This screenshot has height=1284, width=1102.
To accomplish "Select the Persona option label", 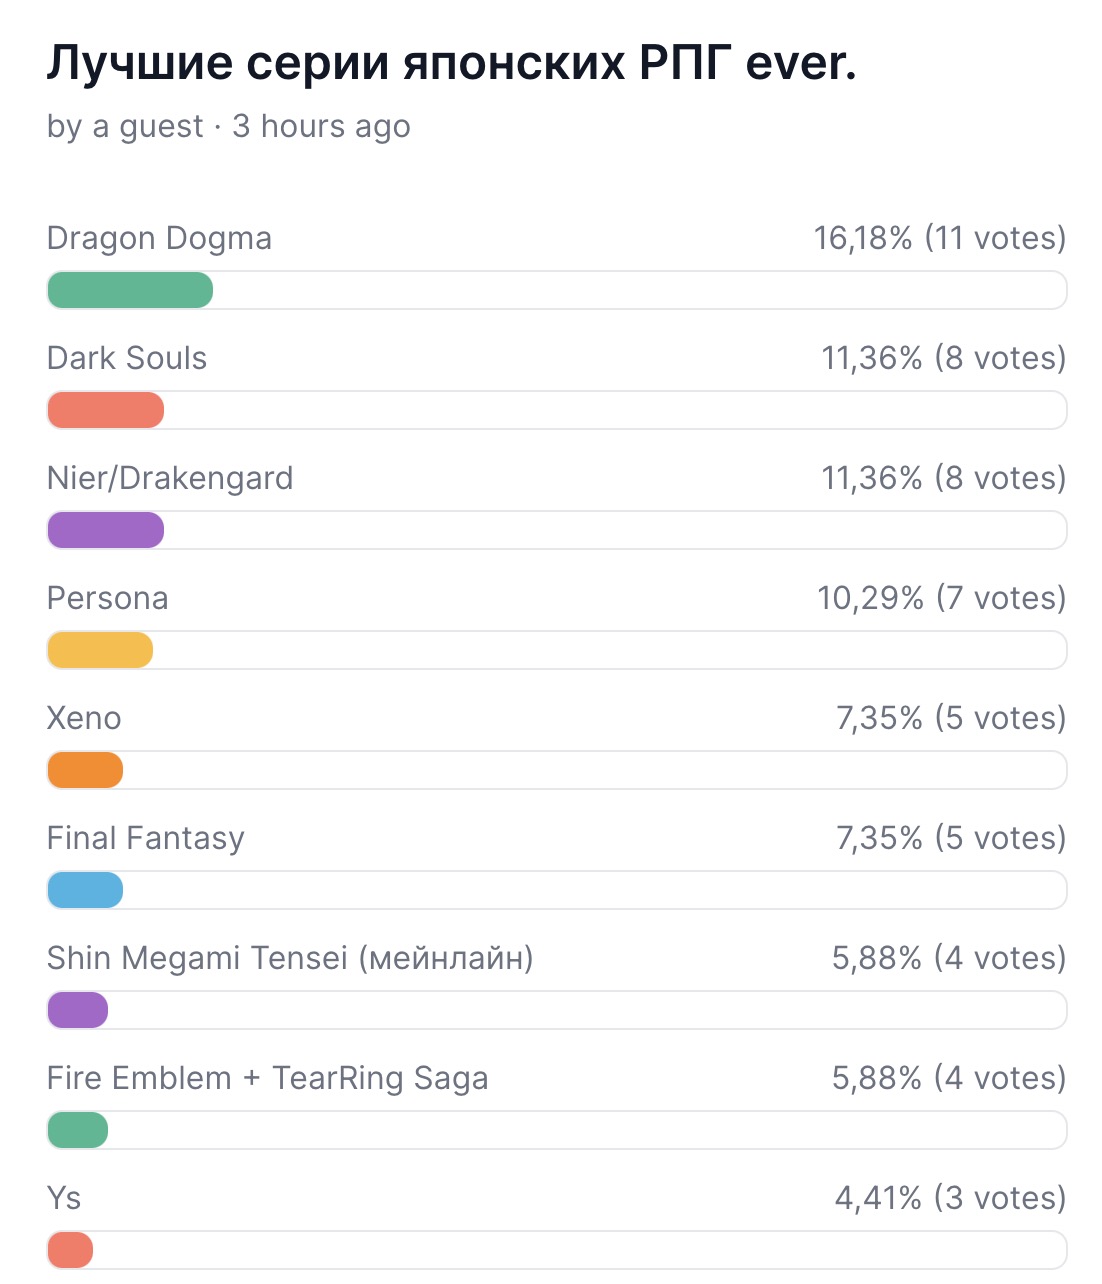I will [108, 598].
